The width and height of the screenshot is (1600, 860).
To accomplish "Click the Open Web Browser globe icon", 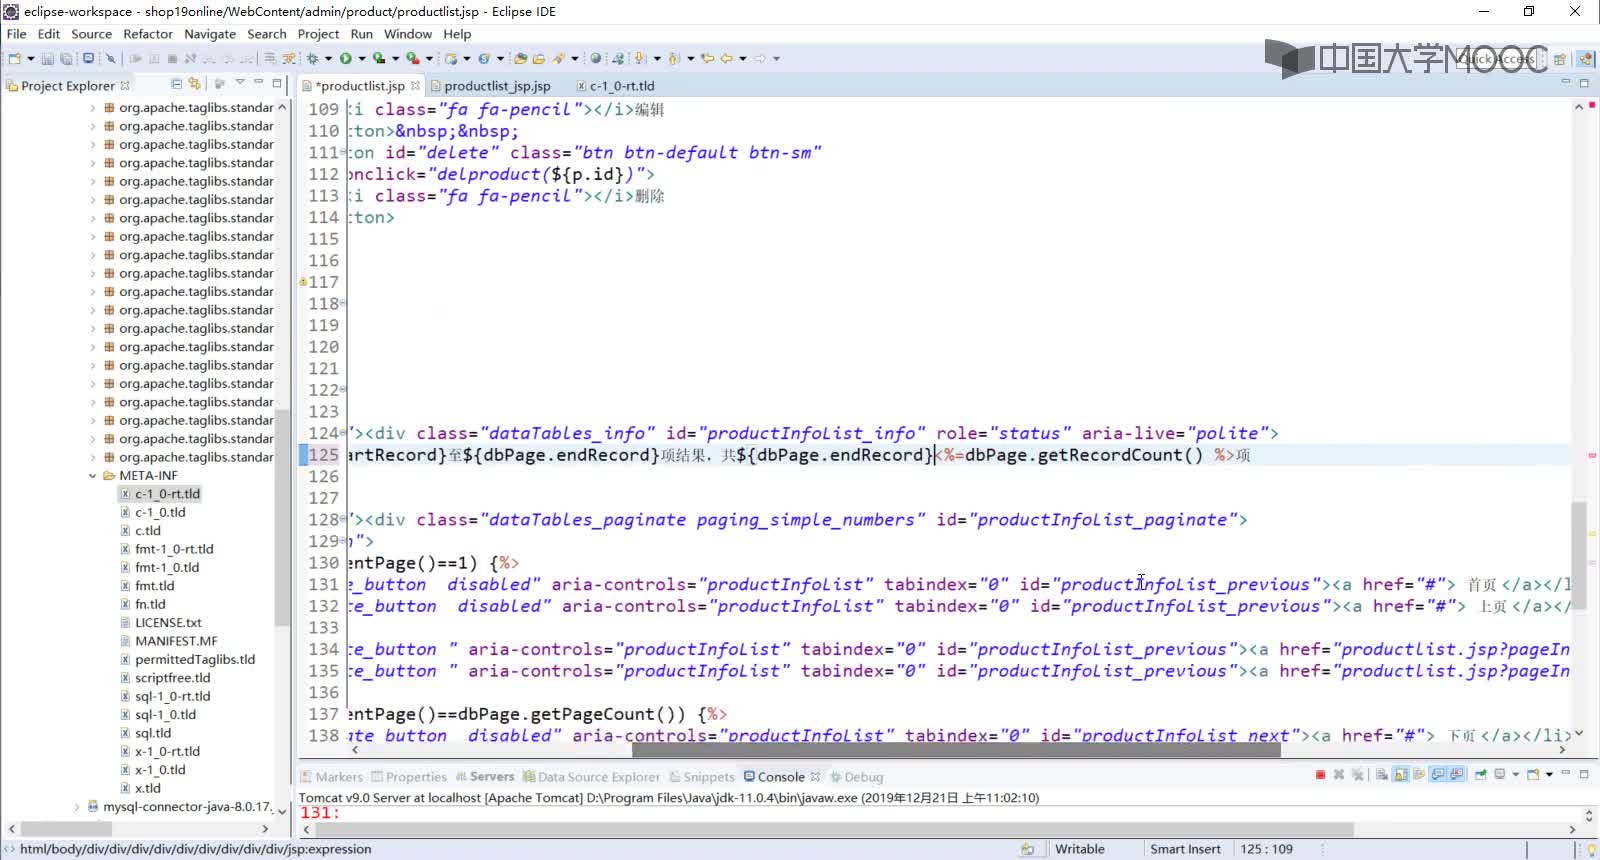I will click(x=595, y=58).
